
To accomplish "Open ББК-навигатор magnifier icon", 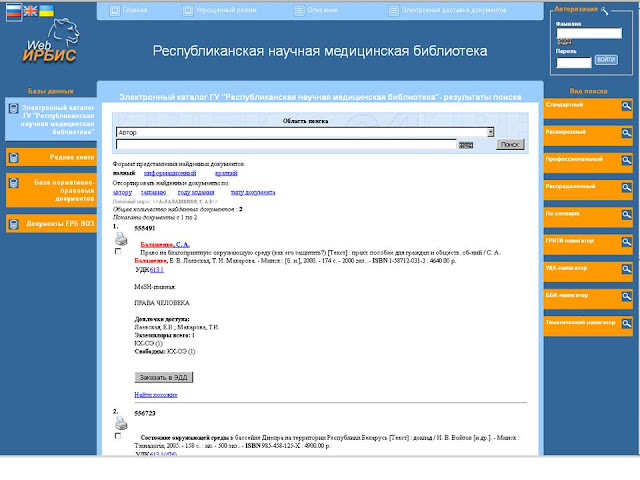I will point(626,296).
